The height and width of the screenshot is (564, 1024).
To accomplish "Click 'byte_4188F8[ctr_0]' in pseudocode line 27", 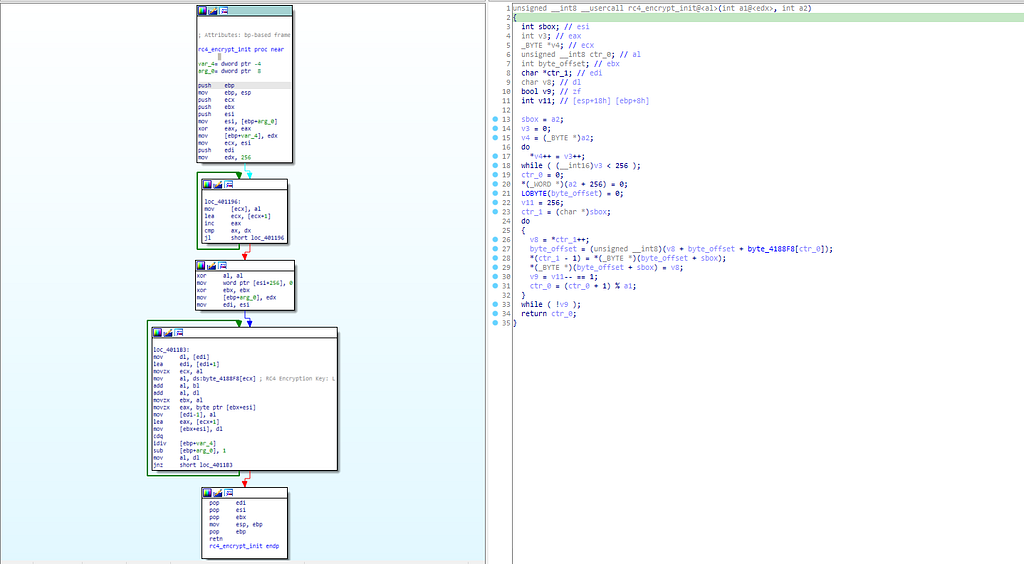I will [x=786, y=249].
